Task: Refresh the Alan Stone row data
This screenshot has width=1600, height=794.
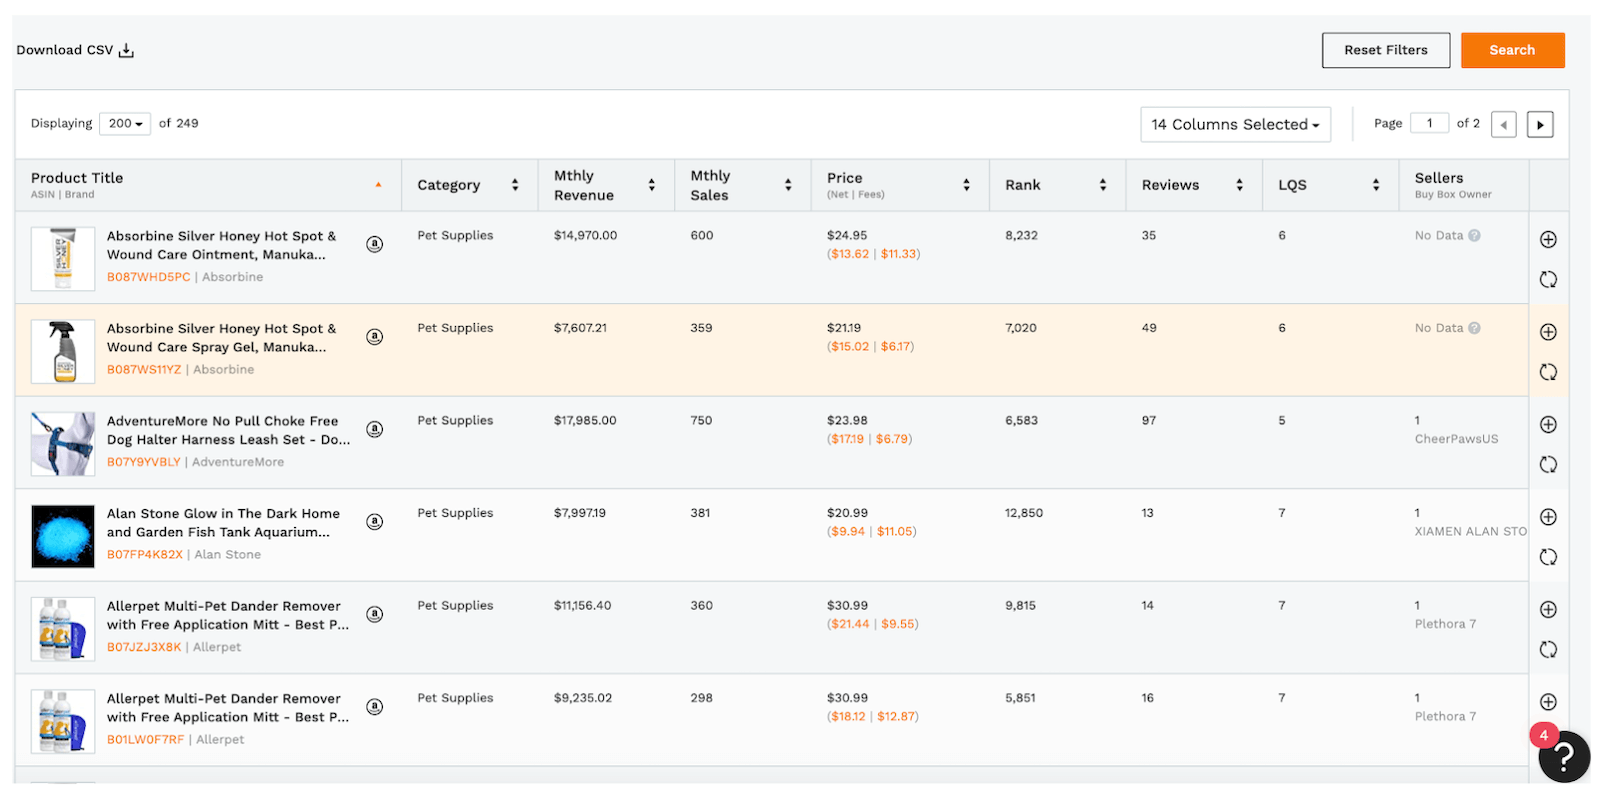Action: click(x=1548, y=557)
